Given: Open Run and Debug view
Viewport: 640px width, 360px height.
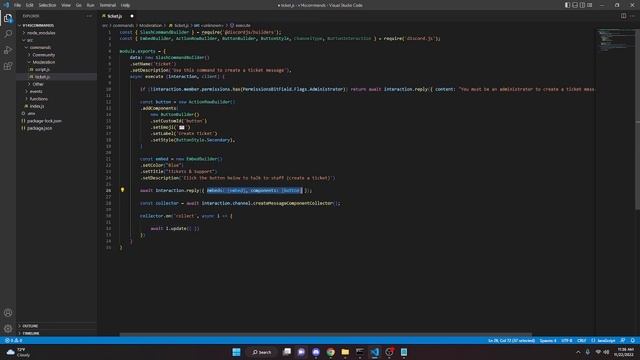Looking at the screenshot, I should [8, 50].
